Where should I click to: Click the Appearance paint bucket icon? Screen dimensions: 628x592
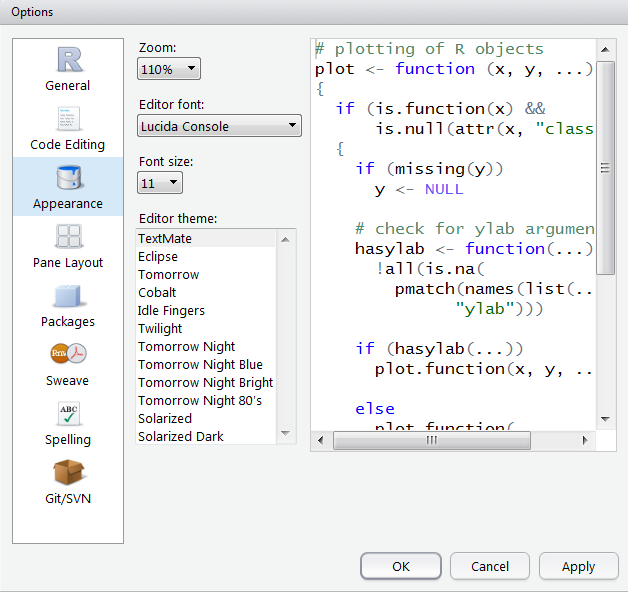68,178
